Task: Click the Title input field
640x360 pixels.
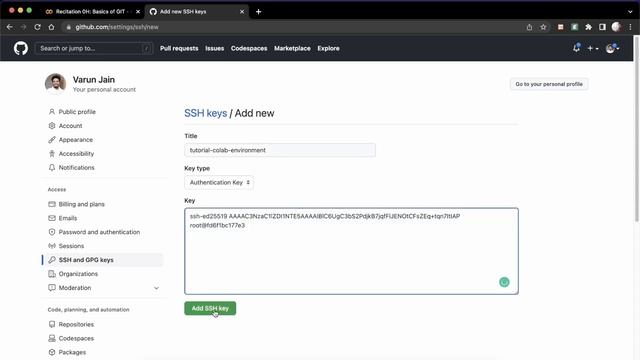Action: [x=280, y=150]
